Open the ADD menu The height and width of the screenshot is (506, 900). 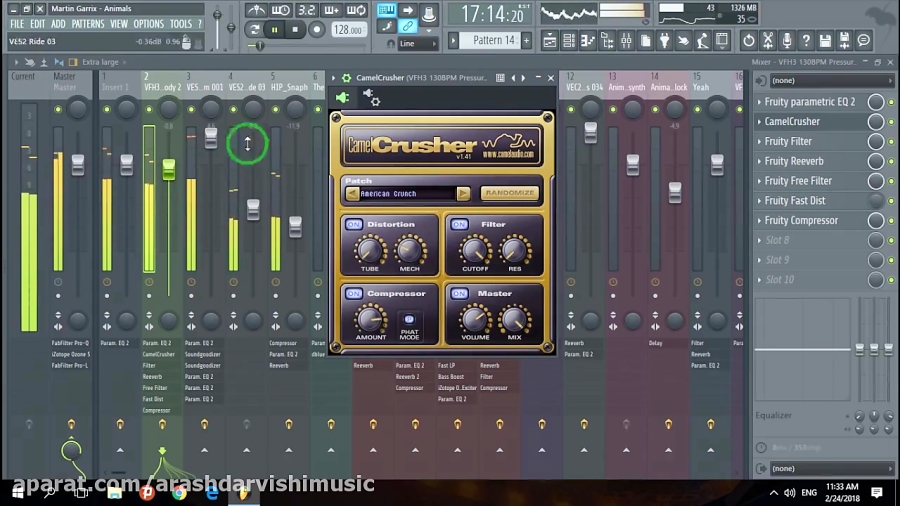point(58,24)
